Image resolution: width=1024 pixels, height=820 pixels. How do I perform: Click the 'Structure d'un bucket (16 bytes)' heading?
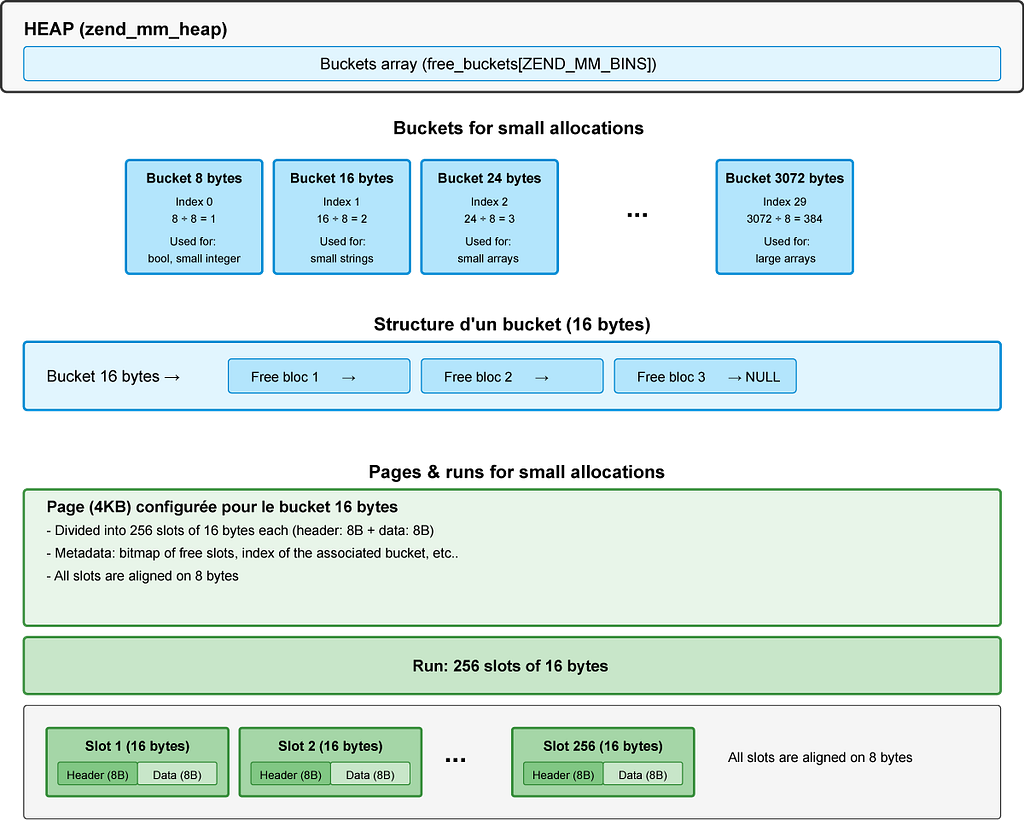click(x=512, y=324)
